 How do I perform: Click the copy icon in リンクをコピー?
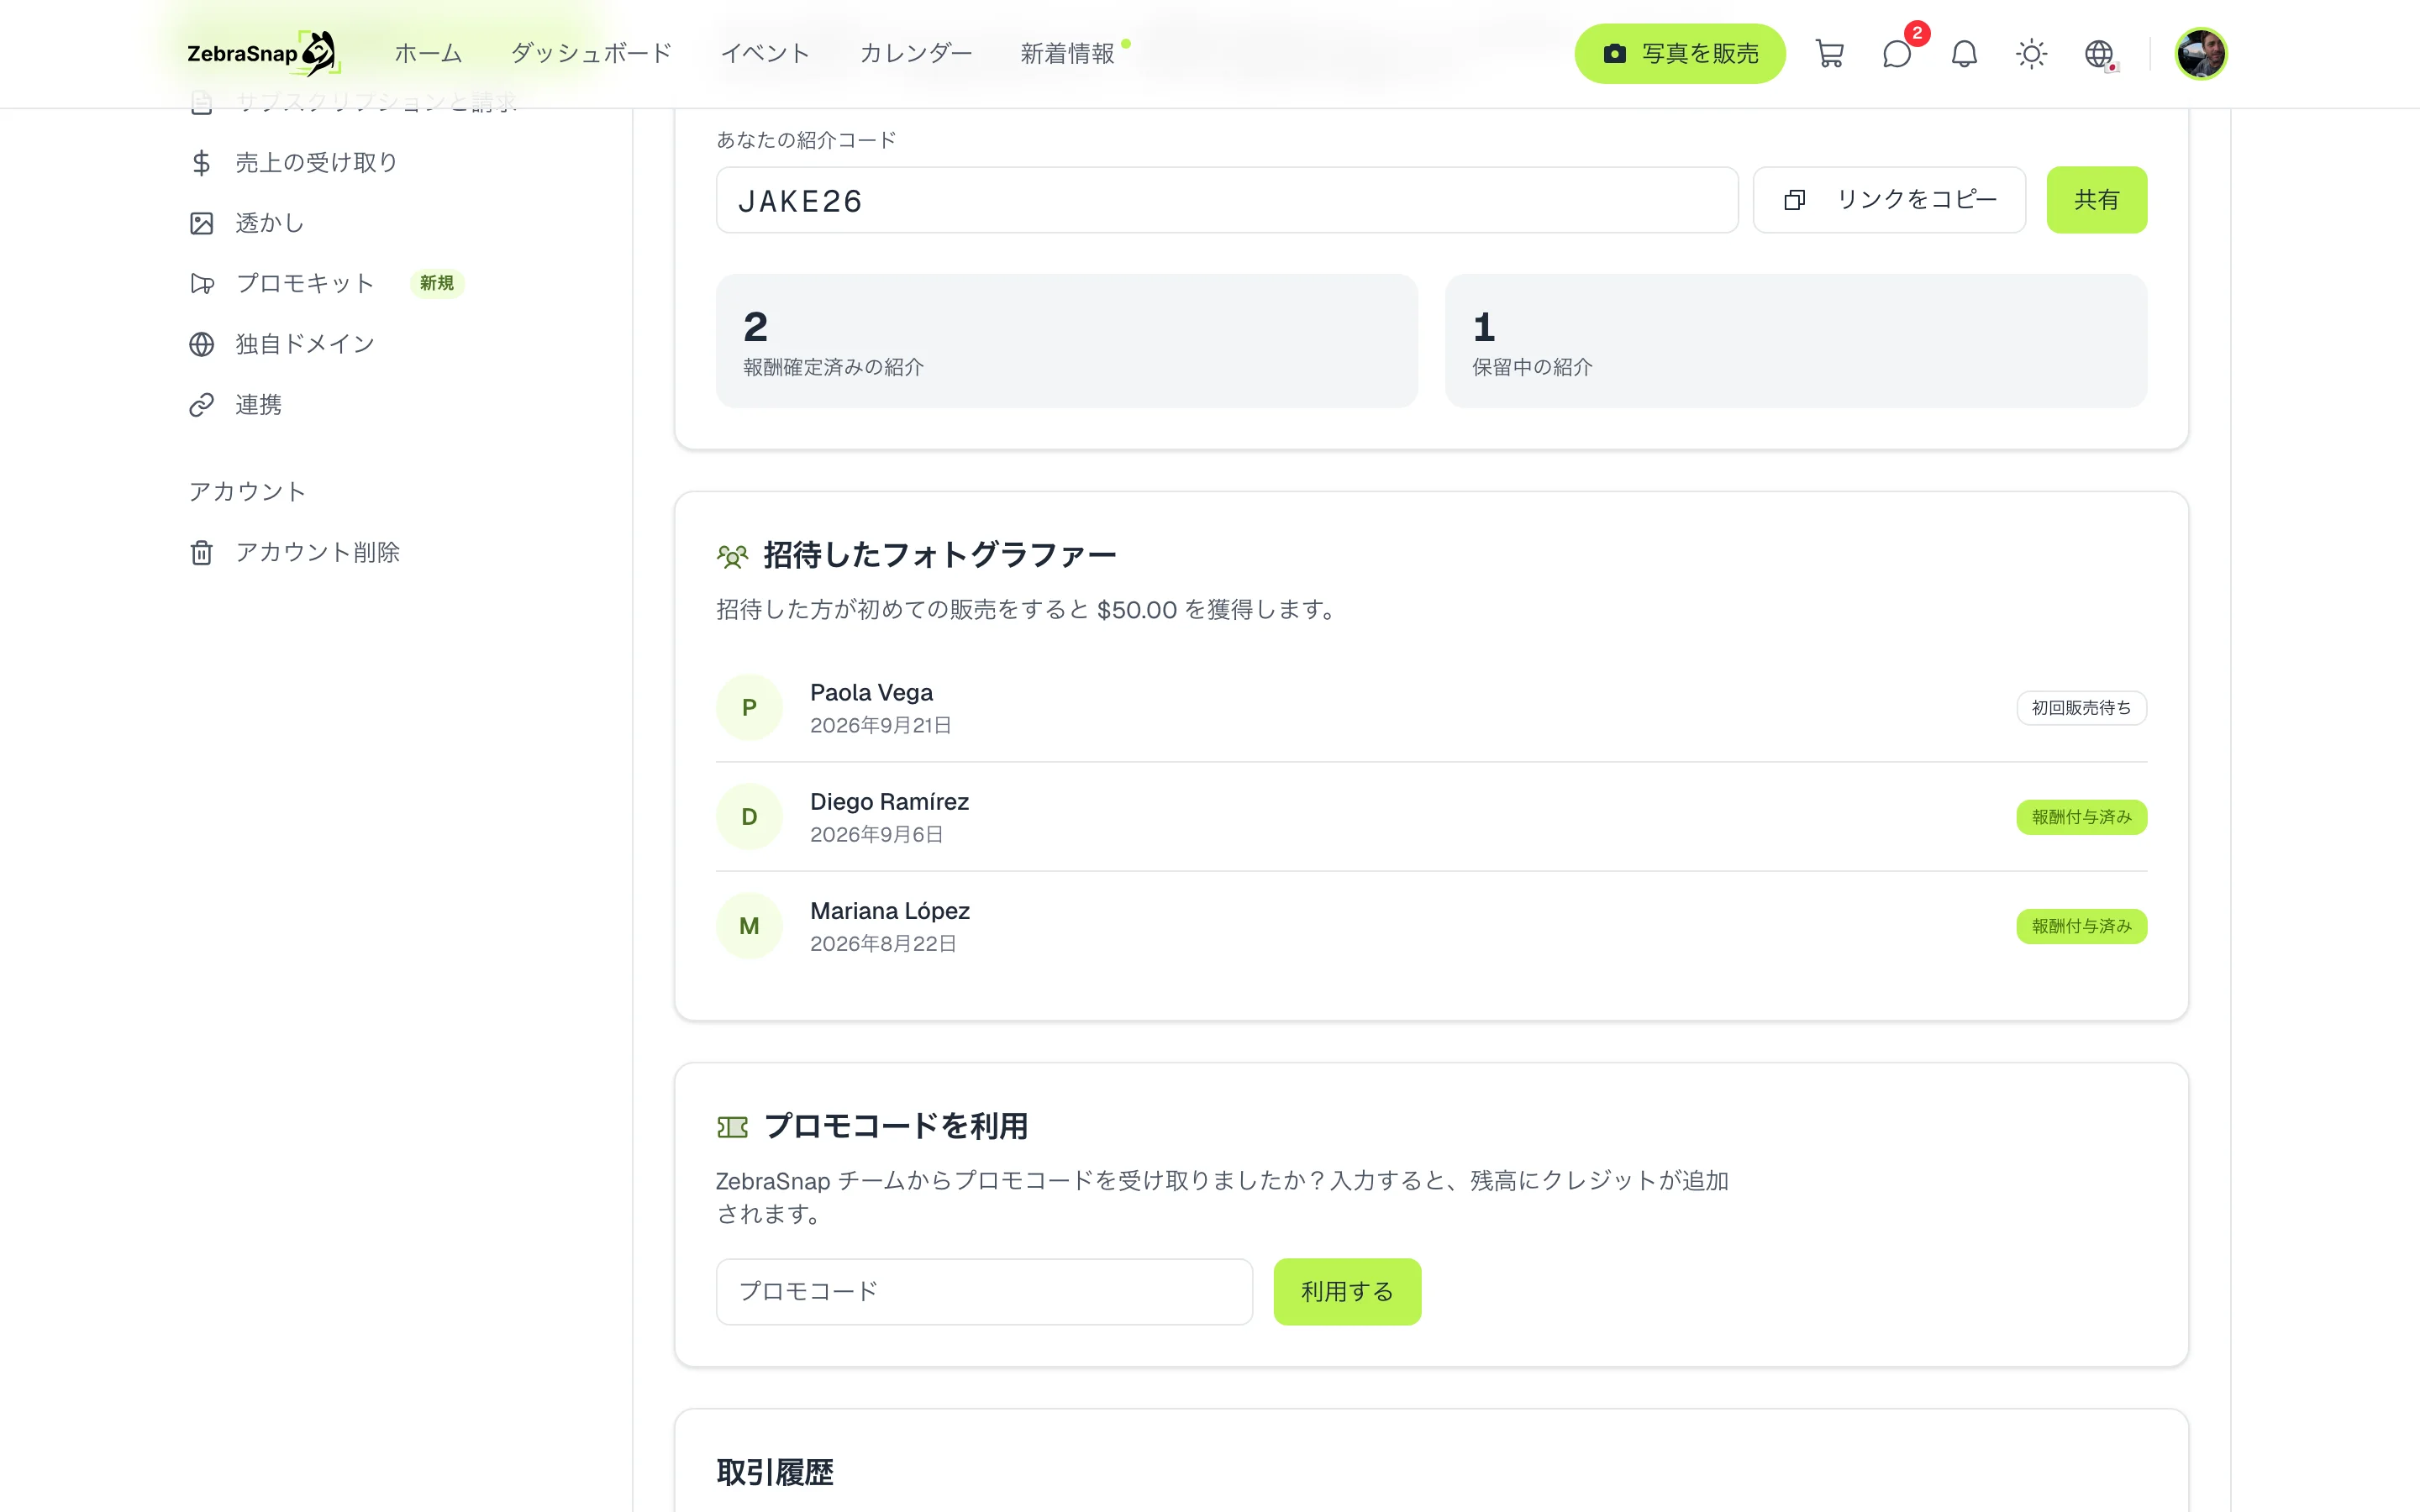click(x=1794, y=200)
